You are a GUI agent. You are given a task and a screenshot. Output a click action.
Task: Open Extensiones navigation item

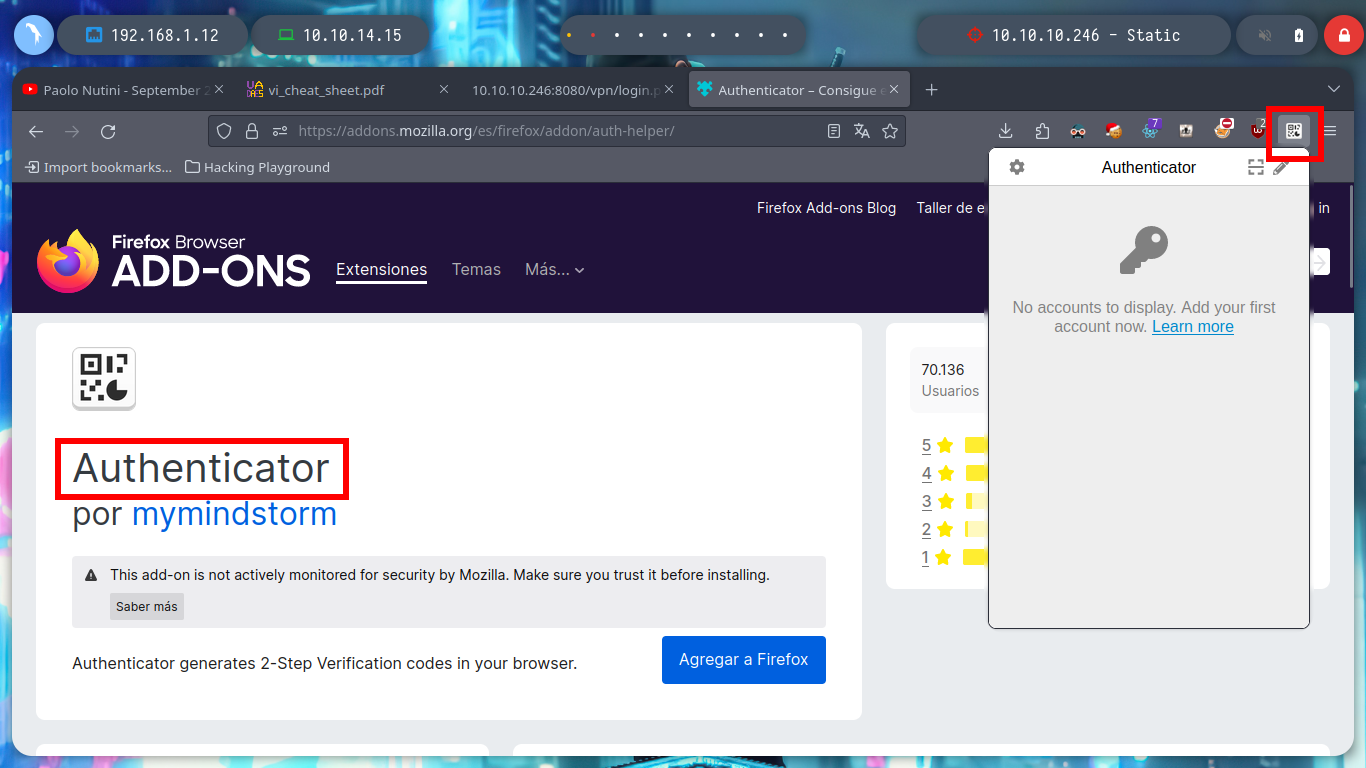381,269
